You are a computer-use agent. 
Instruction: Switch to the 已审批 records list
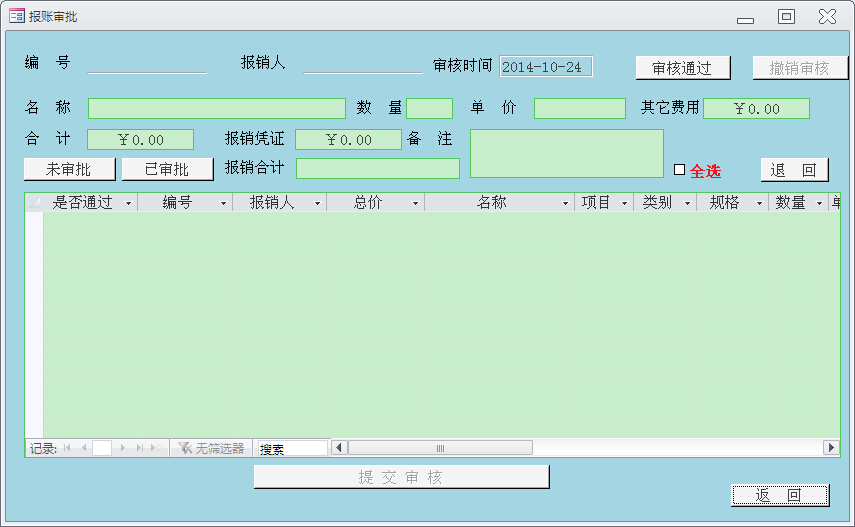[x=167, y=169]
